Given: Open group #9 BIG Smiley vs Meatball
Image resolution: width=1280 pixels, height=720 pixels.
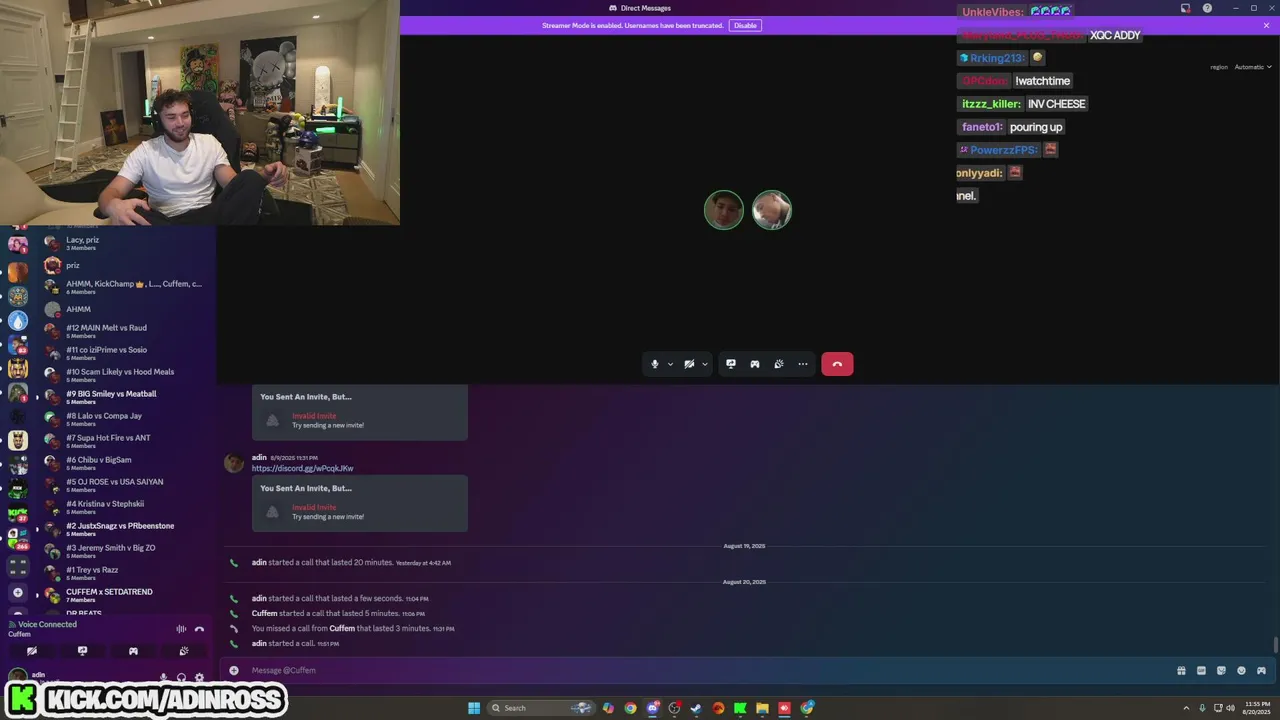Looking at the screenshot, I should point(125,397).
